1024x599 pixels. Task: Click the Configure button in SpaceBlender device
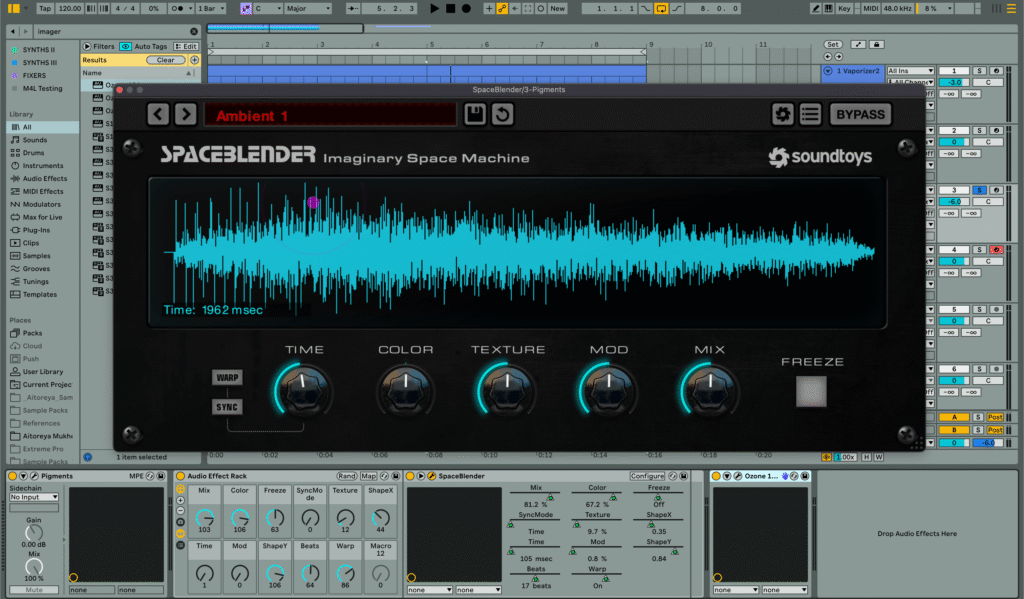[x=647, y=476]
